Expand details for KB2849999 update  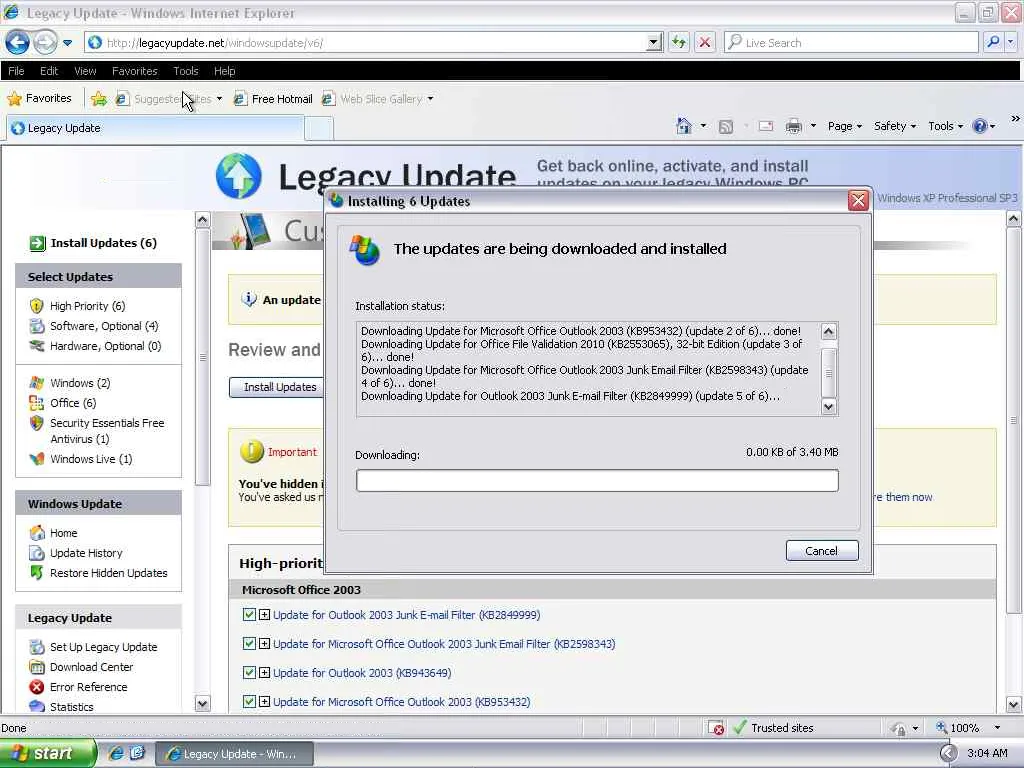264,615
